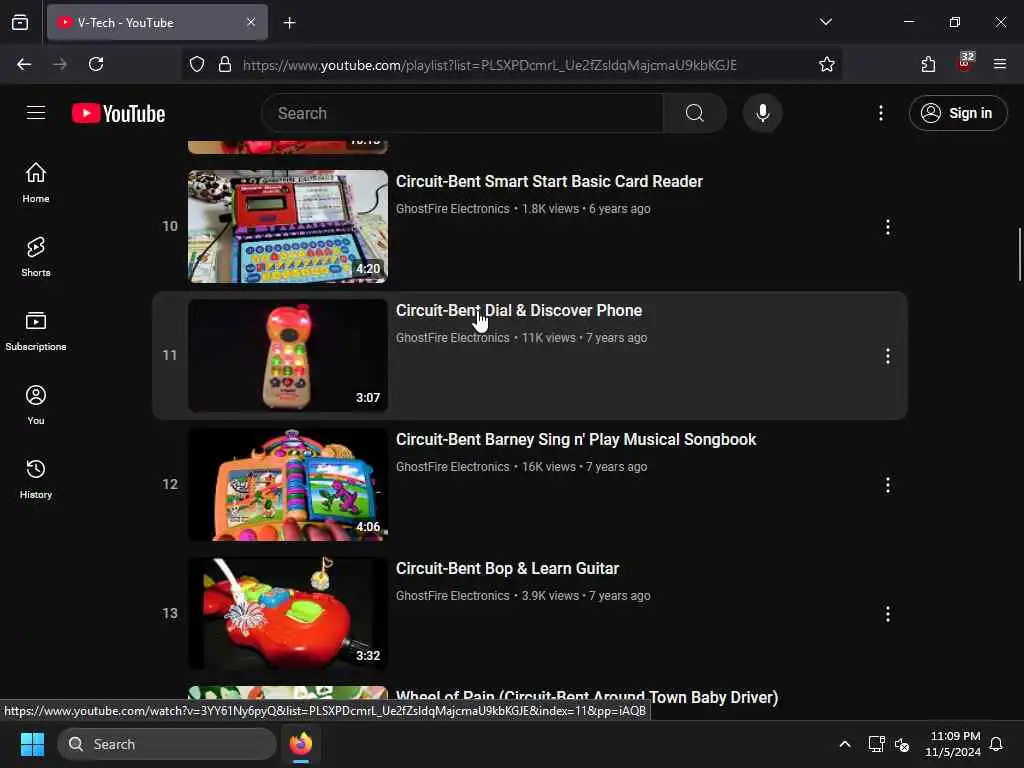Open Firefox application menu
This screenshot has width=1024, height=768.
click(1000, 64)
